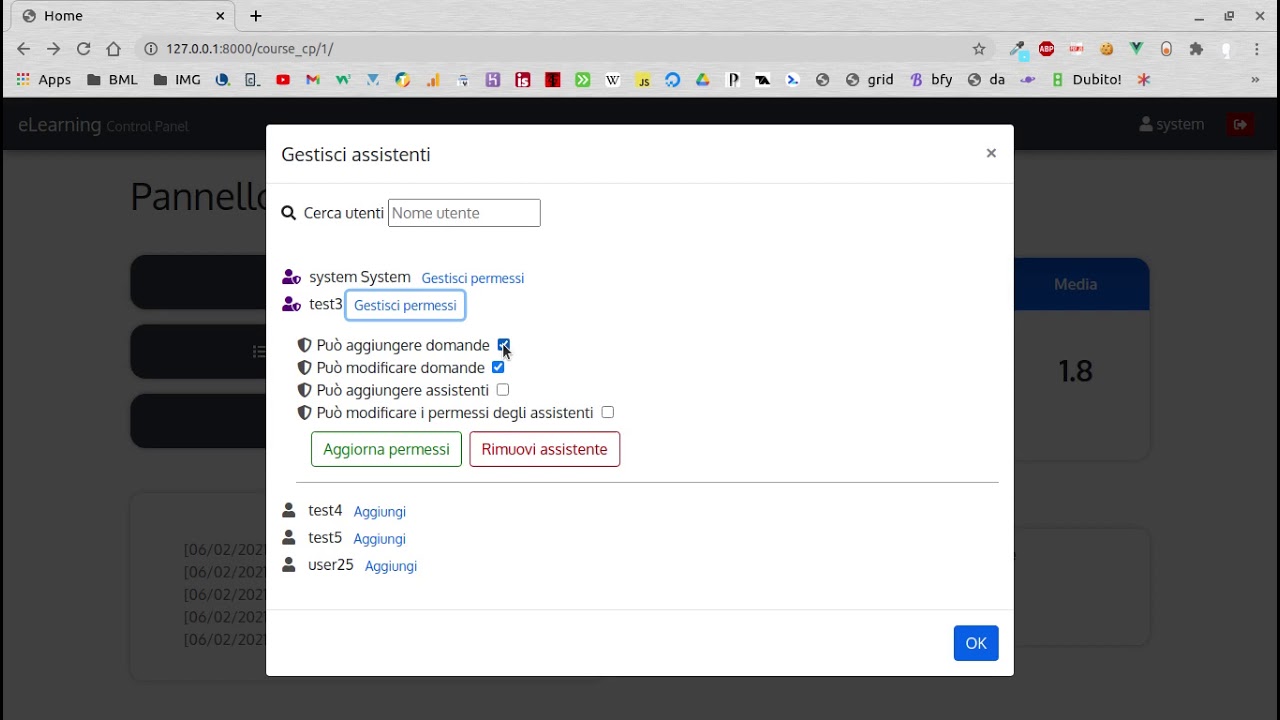Open the IMG bookmarks folder
Viewport: 1280px width, 720px height.
[177, 80]
